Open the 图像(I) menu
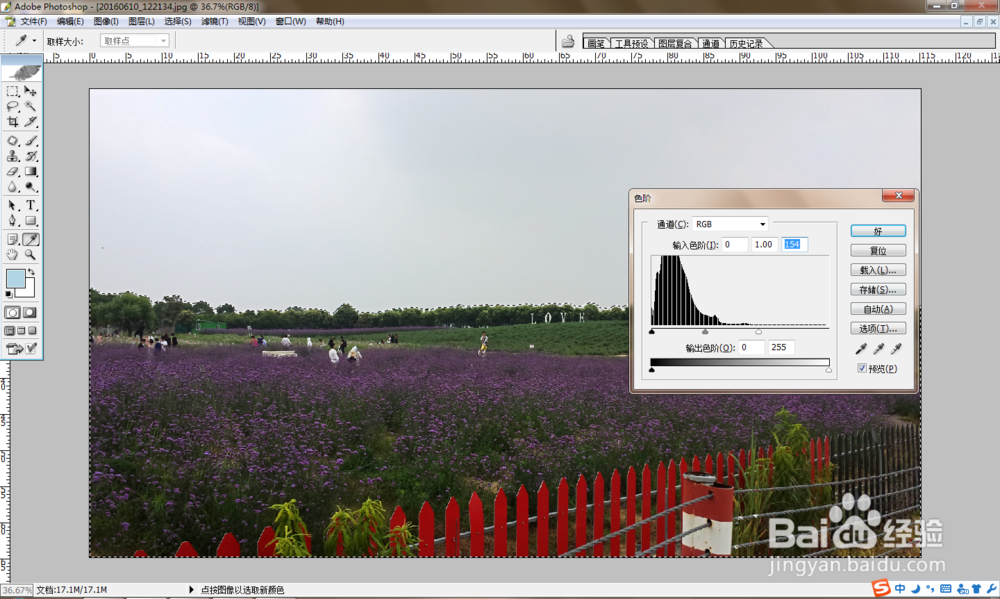Screen dimensions: 1000x599 pyautogui.click(x=106, y=22)
